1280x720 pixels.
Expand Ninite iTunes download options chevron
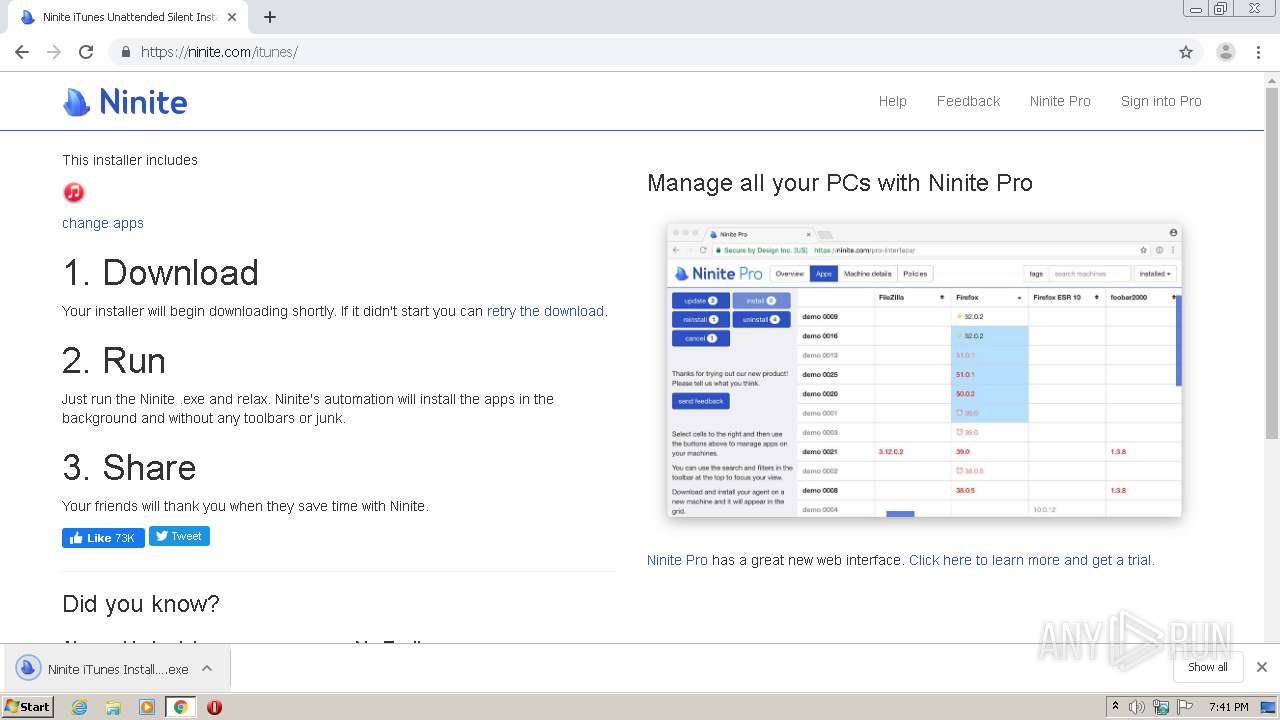(x=207, y=668)
